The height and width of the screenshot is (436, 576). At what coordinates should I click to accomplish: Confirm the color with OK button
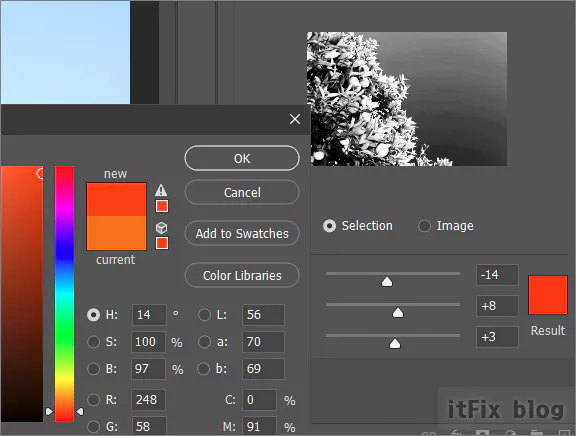pos(242,158)
